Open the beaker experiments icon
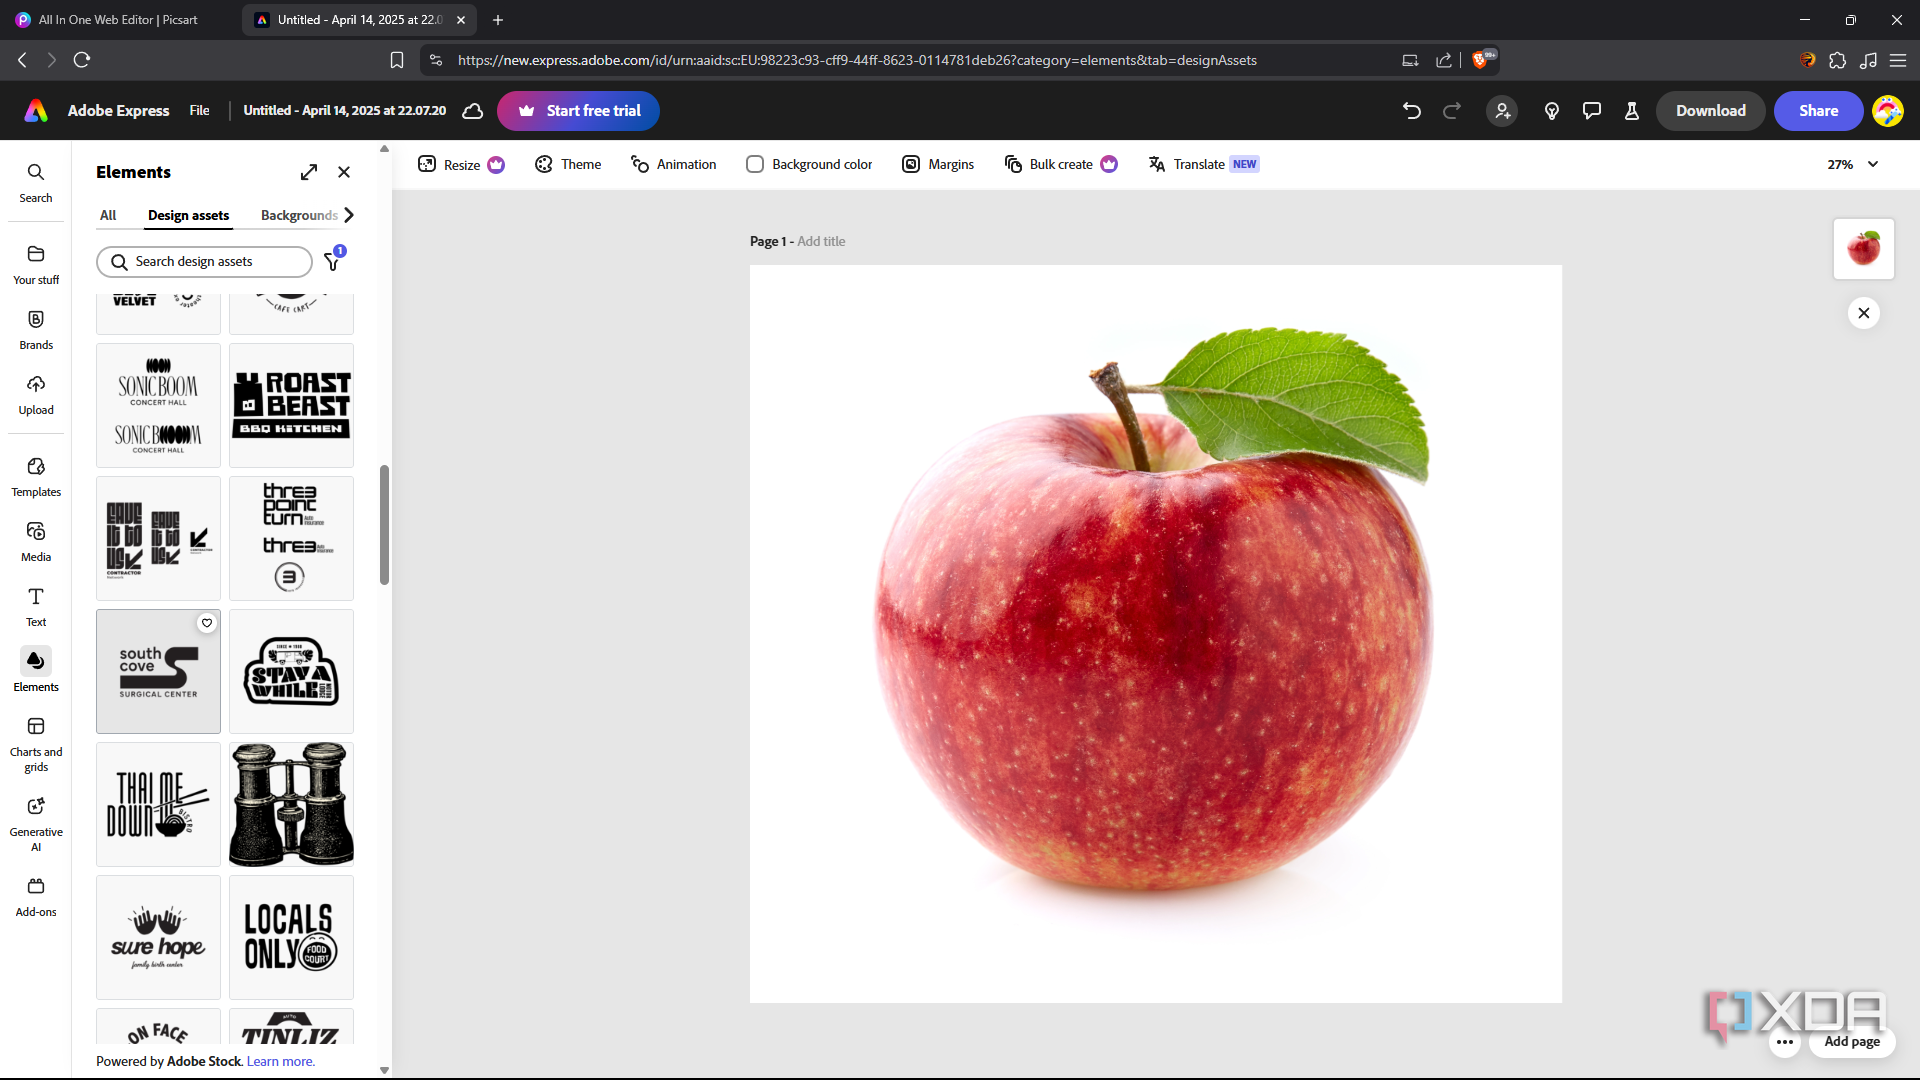Image resolution: width=1920 pixels, height=1080 pixels. [x=1632, y=111]
